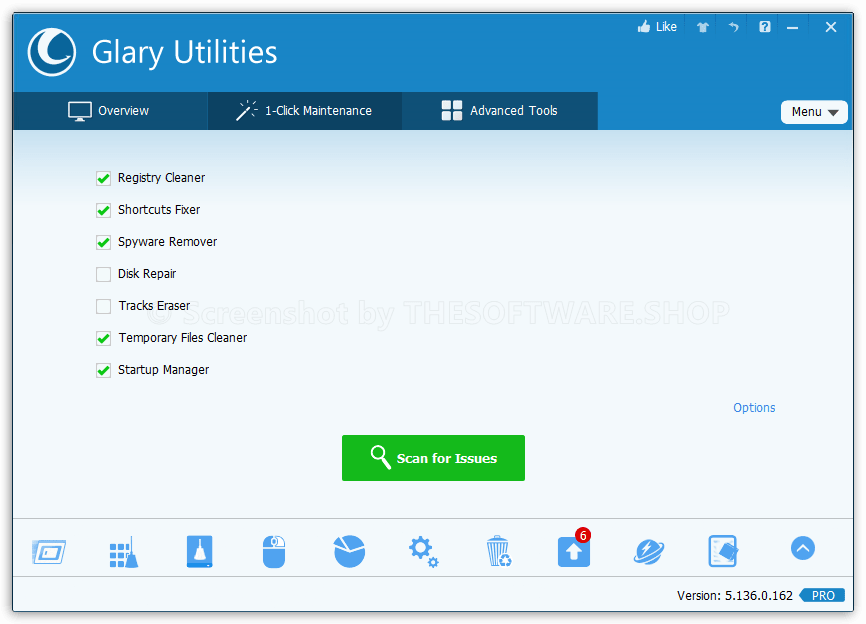The height and width of the screenshot is (624, 866).
Task: Open software updates icon with badge 6
Action: coord(574,550)
